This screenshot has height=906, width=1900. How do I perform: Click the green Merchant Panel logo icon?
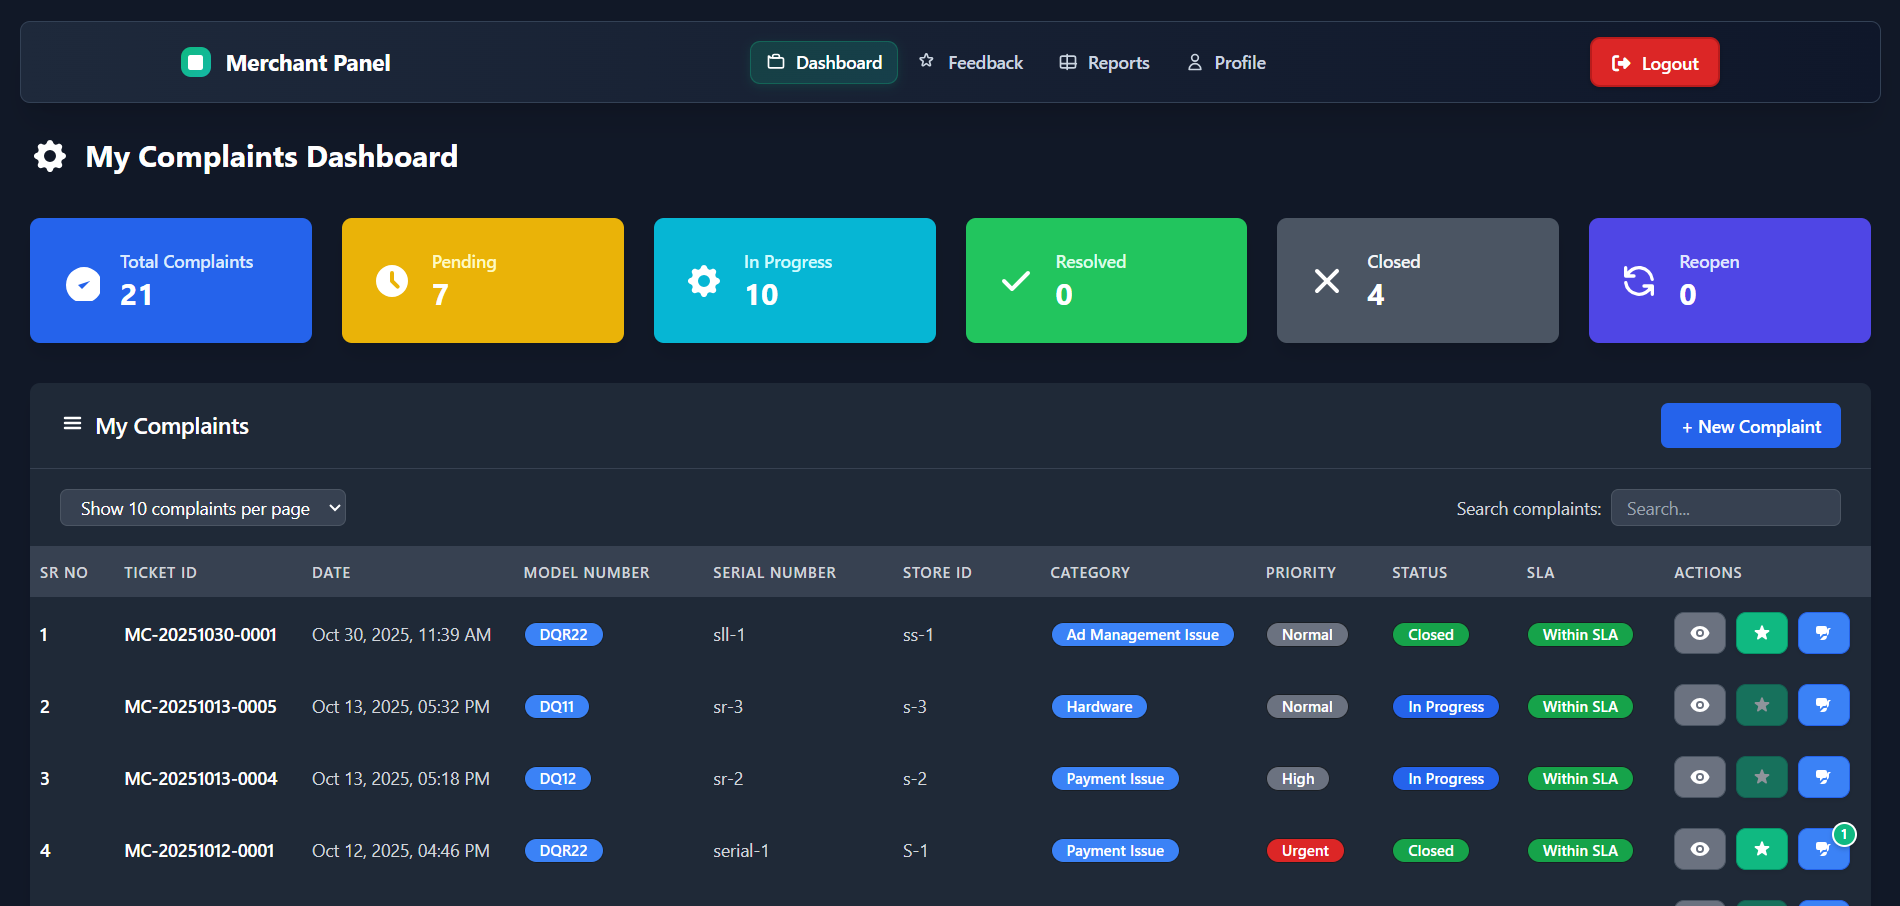point(195,62)
